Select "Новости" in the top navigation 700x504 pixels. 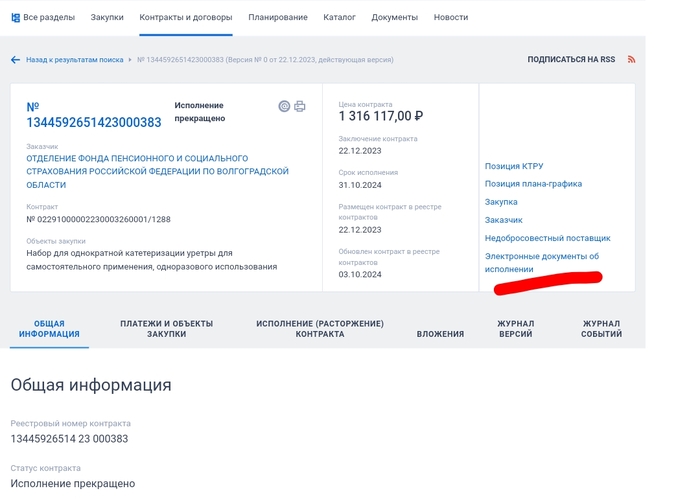451,18
